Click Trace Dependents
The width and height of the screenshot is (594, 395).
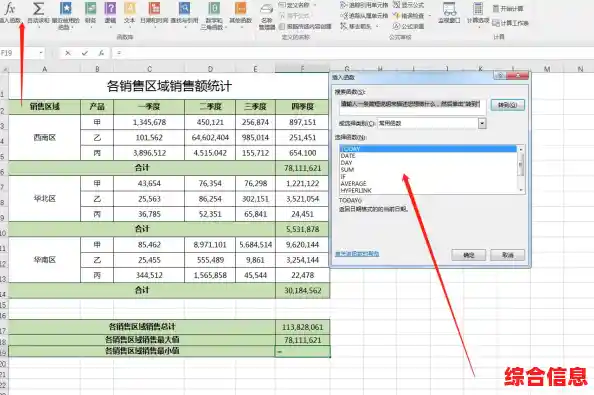(x=364, y=16)
